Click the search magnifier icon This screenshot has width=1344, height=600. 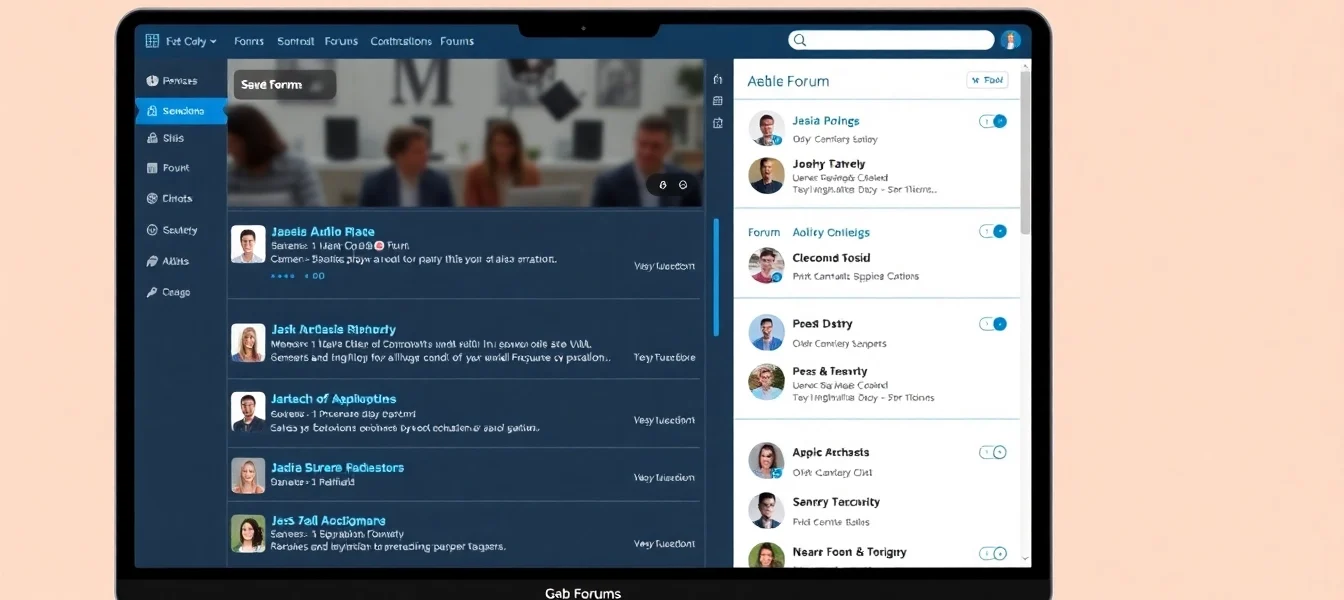pos(798,41)
